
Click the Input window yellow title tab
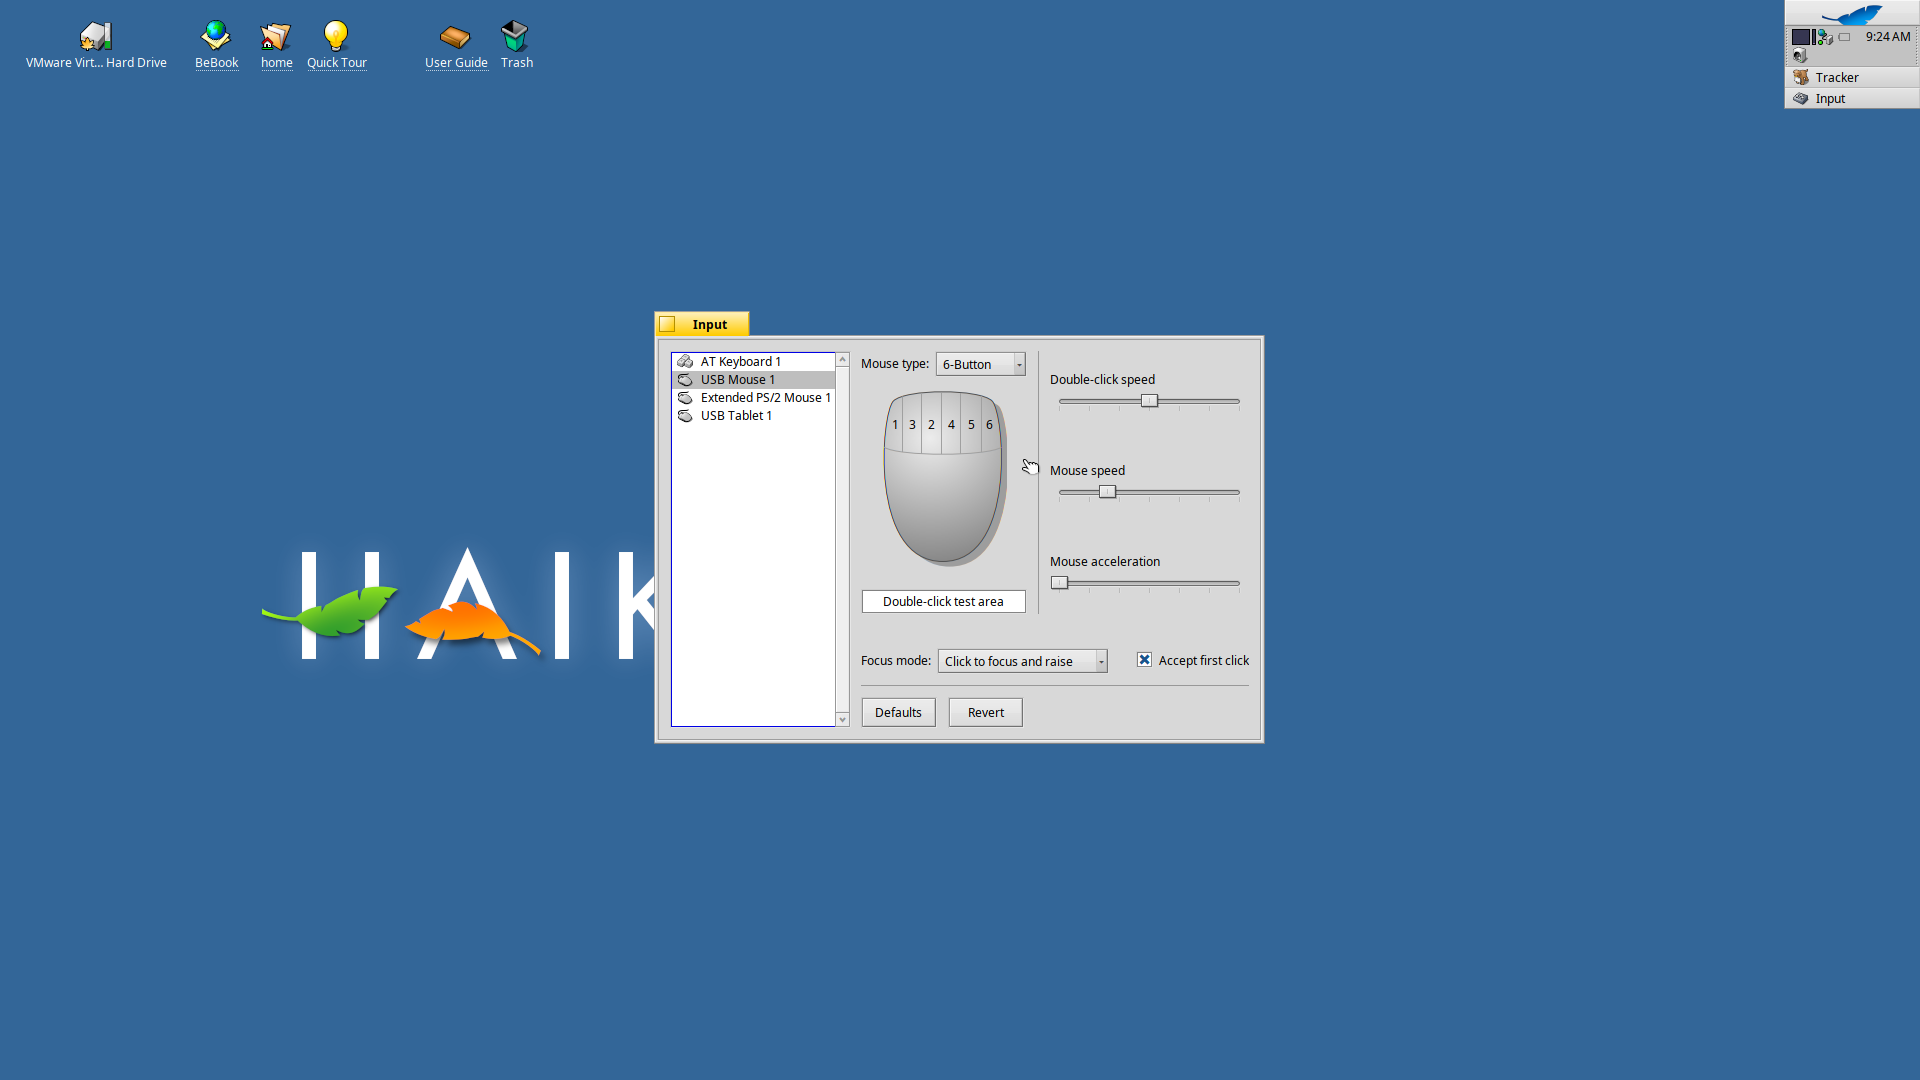[x=710, y=324]
